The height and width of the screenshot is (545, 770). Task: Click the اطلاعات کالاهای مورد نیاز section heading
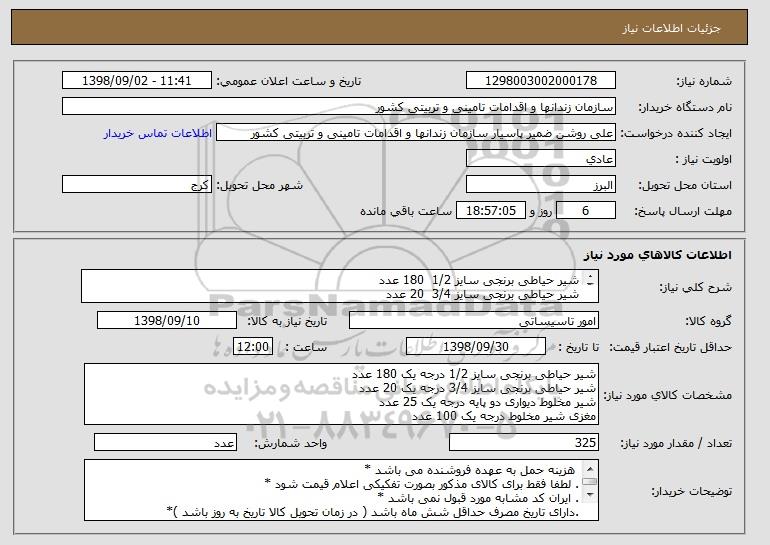[658, 255]
